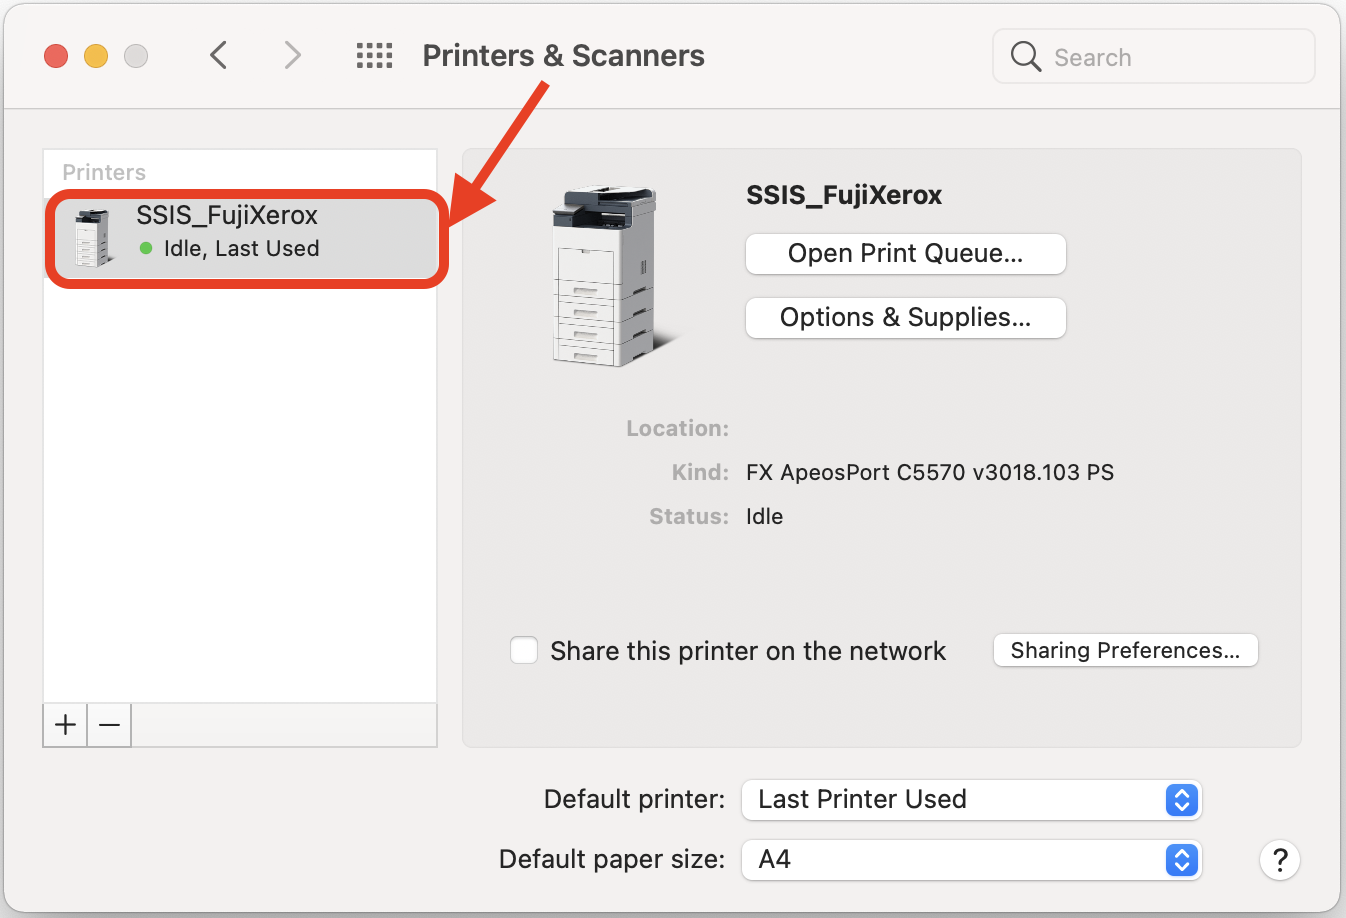
Task: Remove printer with the minus button
Action: [110, 725]
